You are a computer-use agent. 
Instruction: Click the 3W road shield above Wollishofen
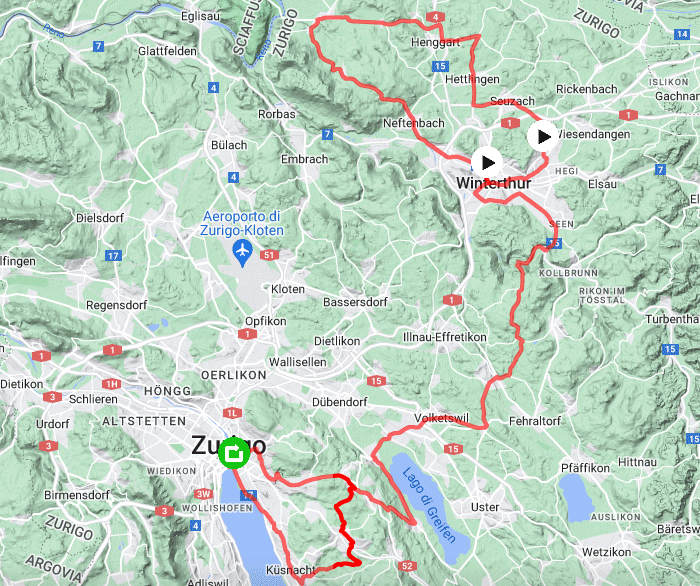204,494
